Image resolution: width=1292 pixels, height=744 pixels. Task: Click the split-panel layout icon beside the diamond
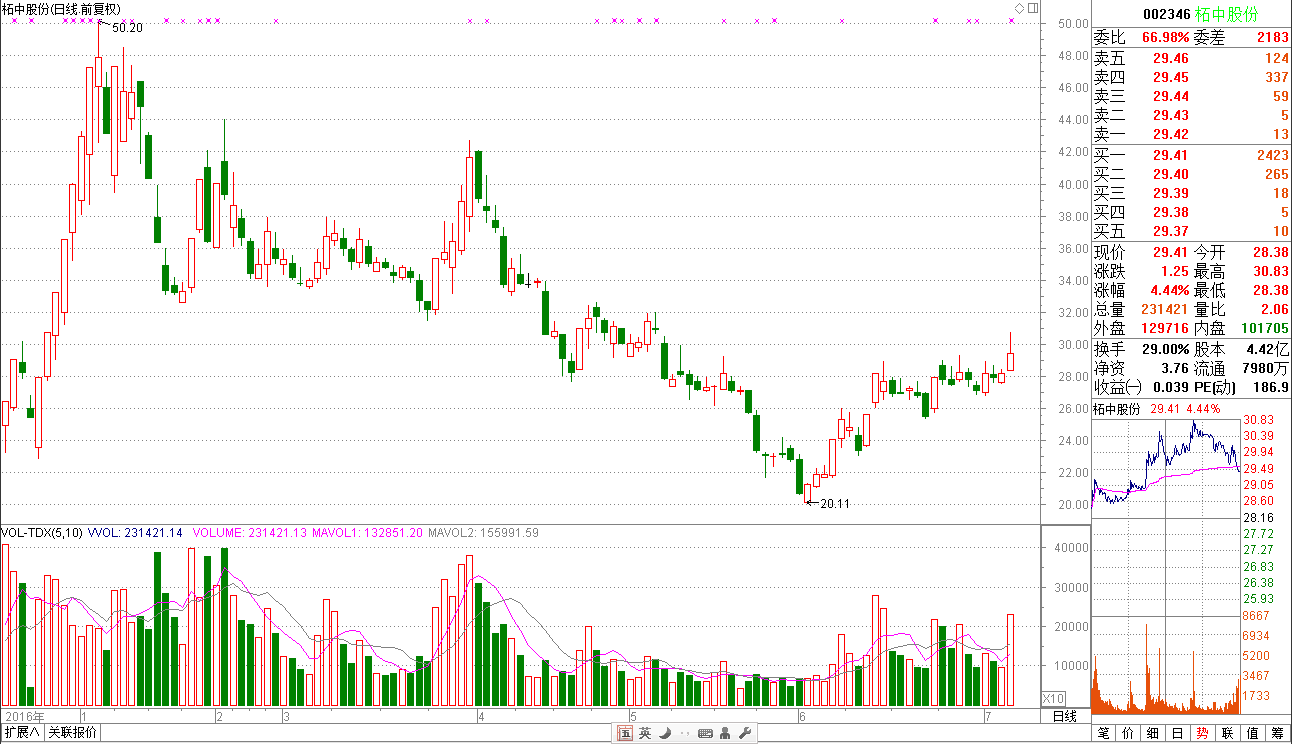coord(1033,8)
